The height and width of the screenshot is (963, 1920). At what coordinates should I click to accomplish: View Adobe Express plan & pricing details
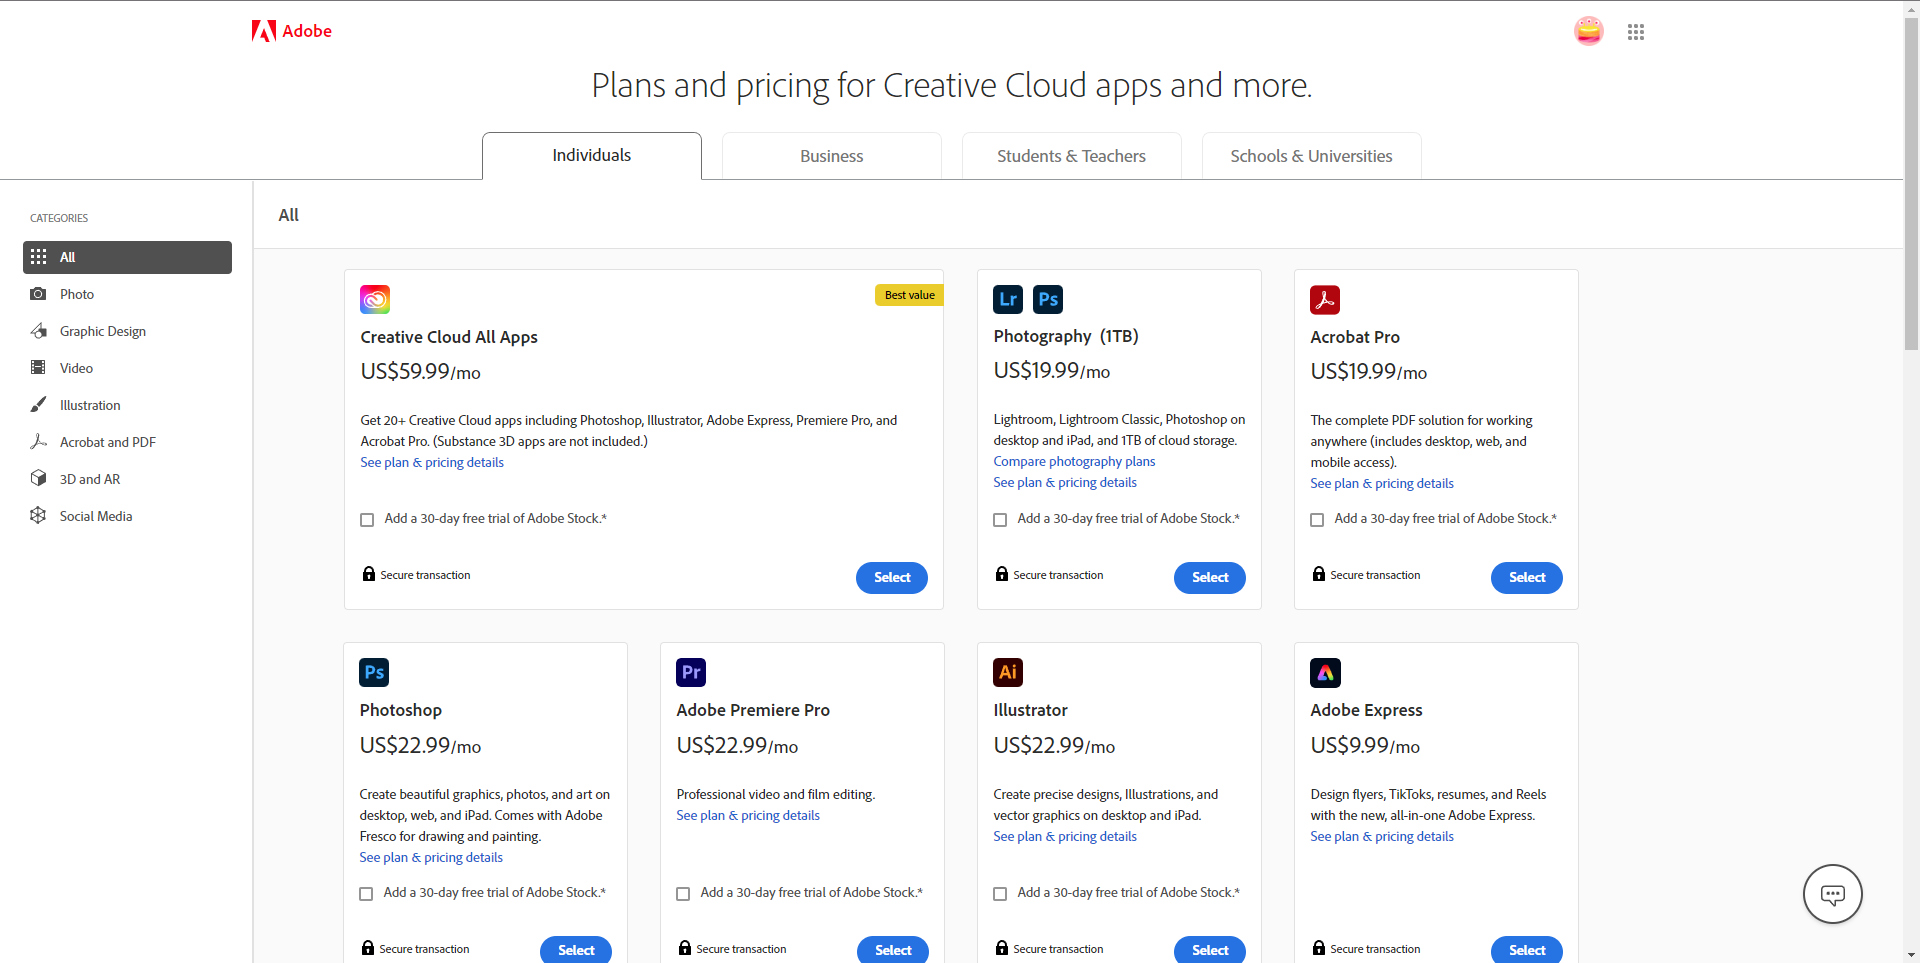pos(1382,836)
